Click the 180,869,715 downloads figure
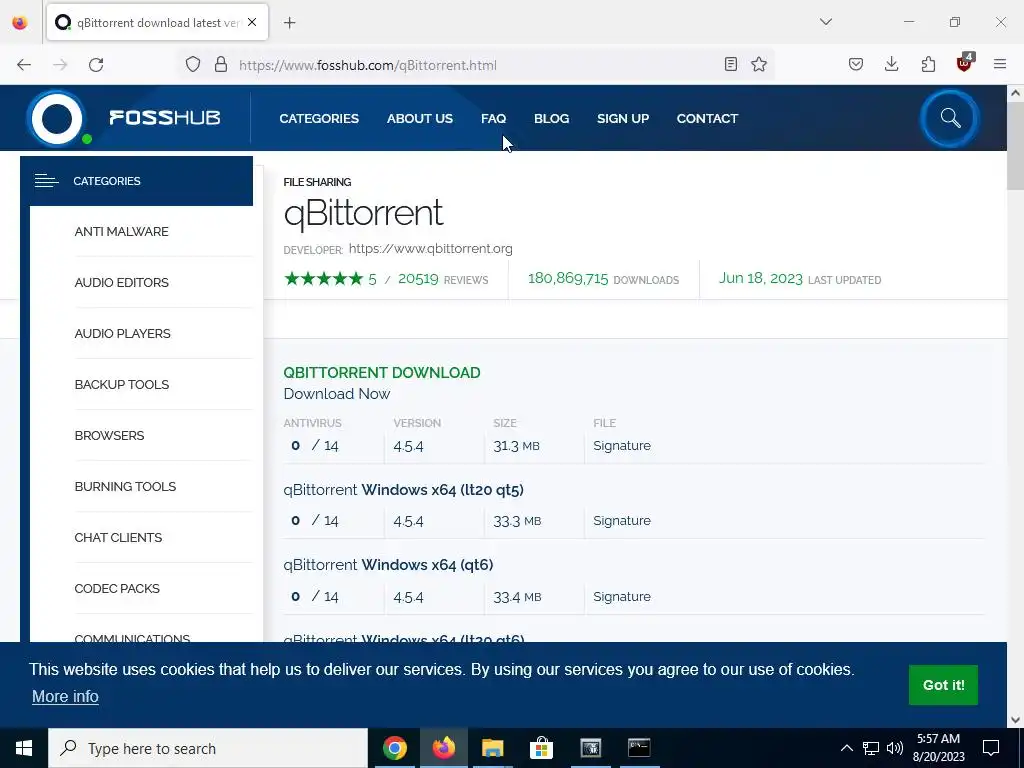1024x768 pixels. point(568,279)
